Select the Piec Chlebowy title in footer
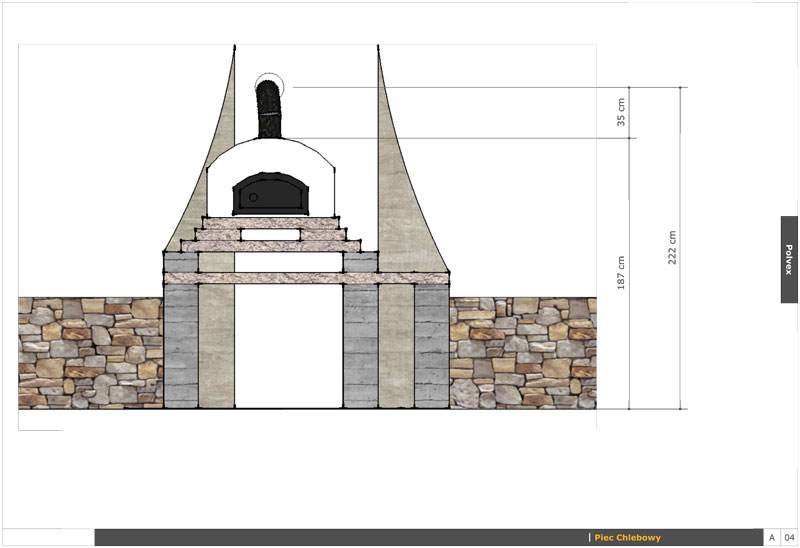The image size is (800, 548). pyautogui.click(x=627, y=538)
